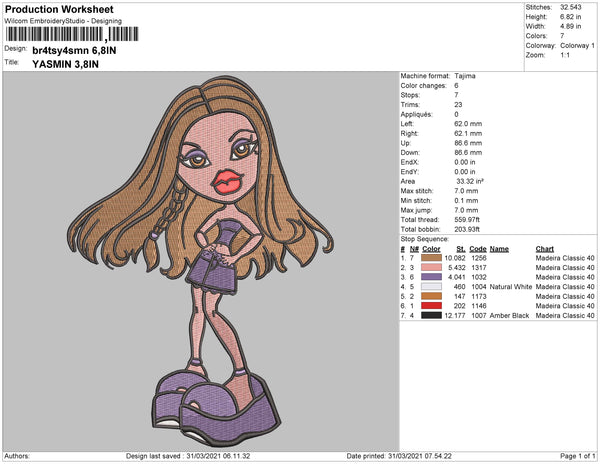Click 'Madeira Classic 40' in the 1256 row
600x464 pixels.
click(565, 258)
